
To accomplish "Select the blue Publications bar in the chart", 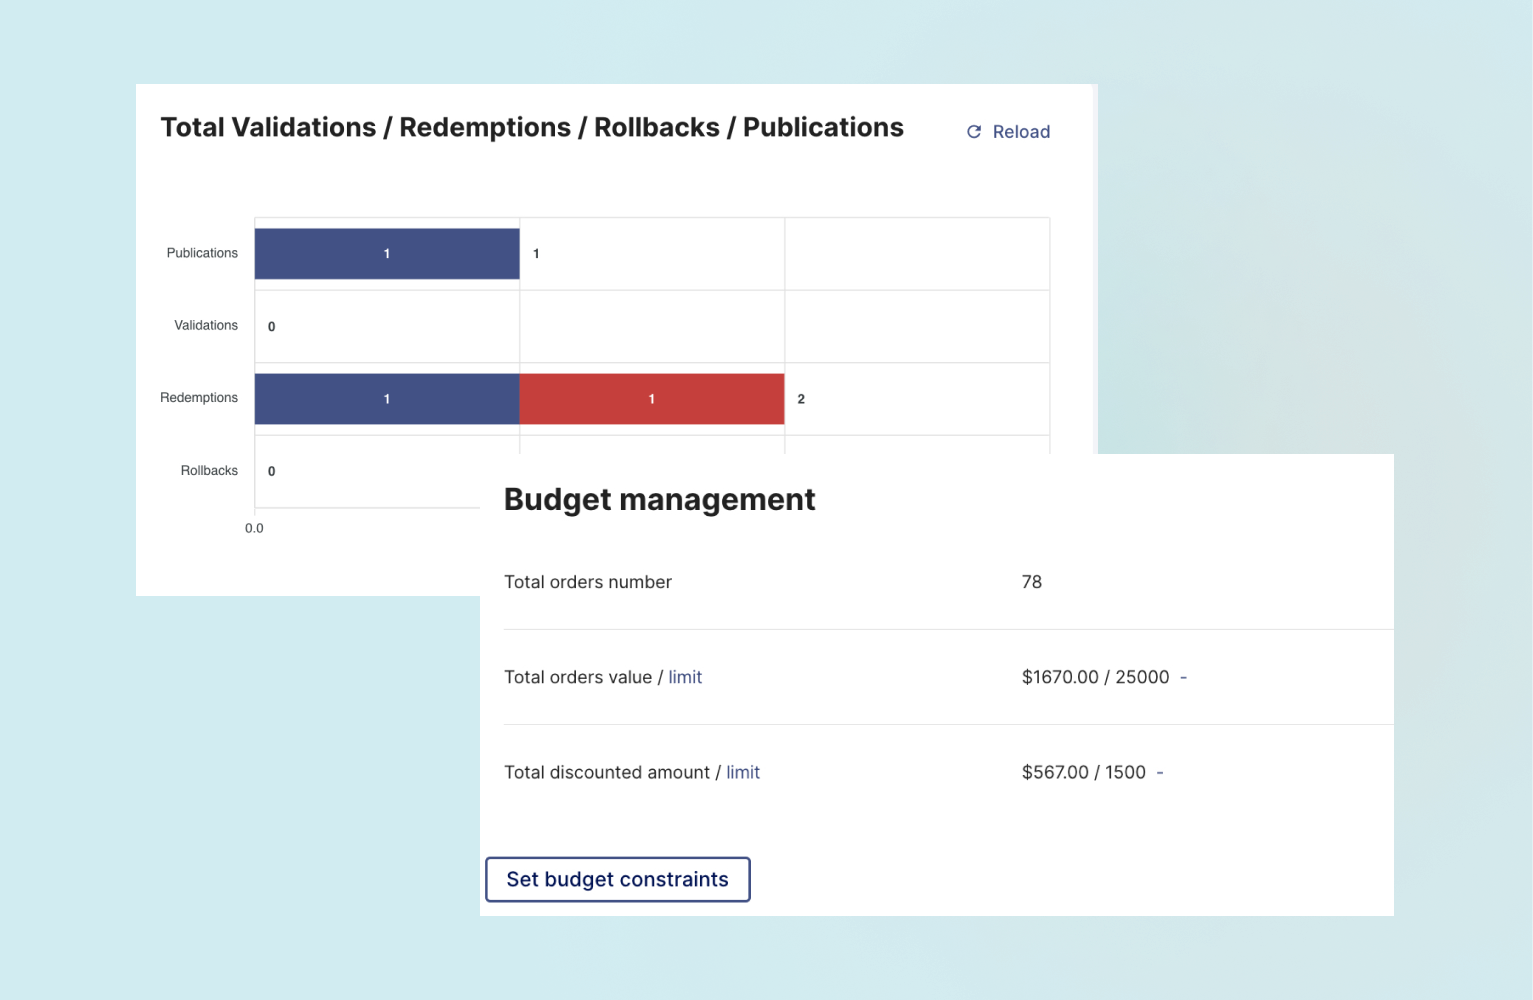I will (x=386, y=253).
